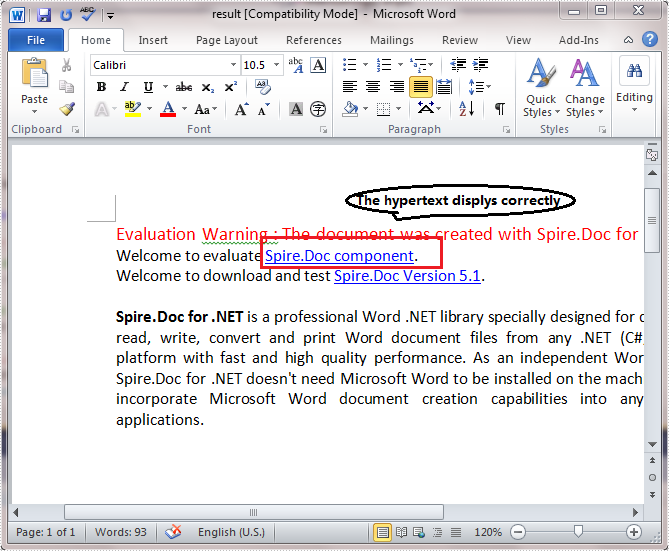This screenshot has width=669, height=551.
Task: Customize Quick Access Toolbar dropdown
Action: pyautogui.click(x=111, y=16)
